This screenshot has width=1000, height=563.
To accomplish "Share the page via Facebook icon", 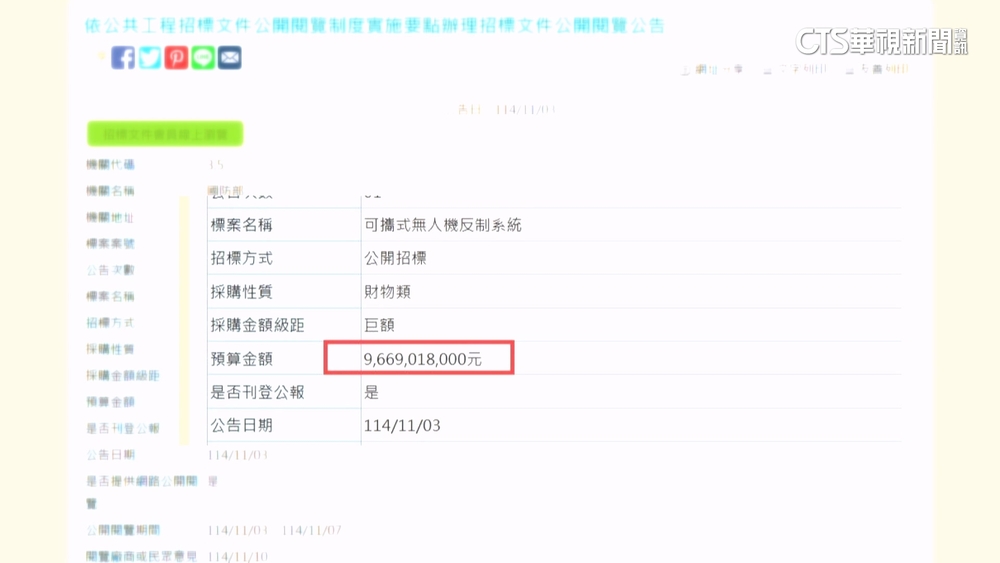I will click(x=122, y=57).
